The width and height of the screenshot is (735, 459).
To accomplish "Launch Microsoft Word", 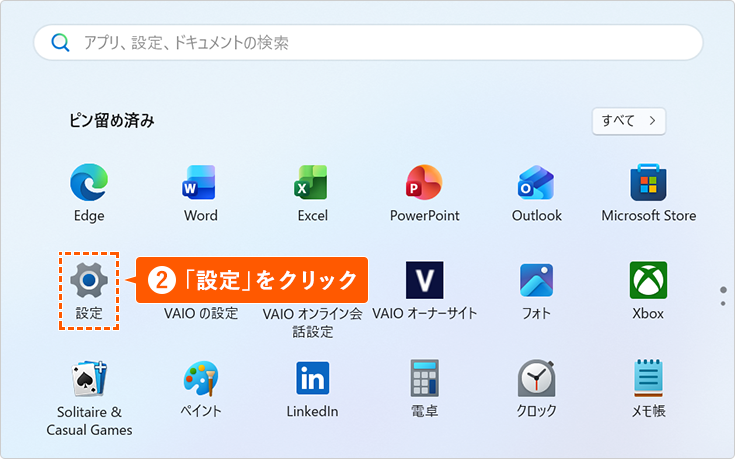I will coord(200,185).
